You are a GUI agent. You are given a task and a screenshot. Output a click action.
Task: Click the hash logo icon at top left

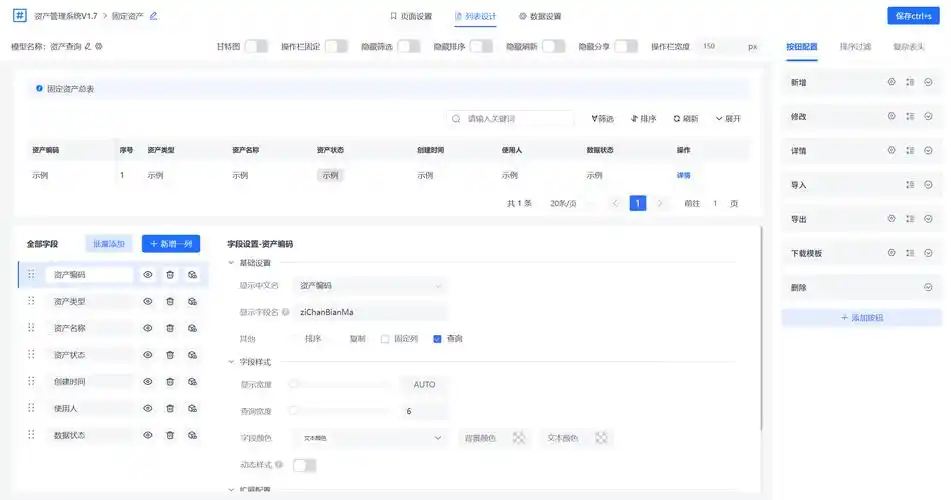tap(19, 15)
